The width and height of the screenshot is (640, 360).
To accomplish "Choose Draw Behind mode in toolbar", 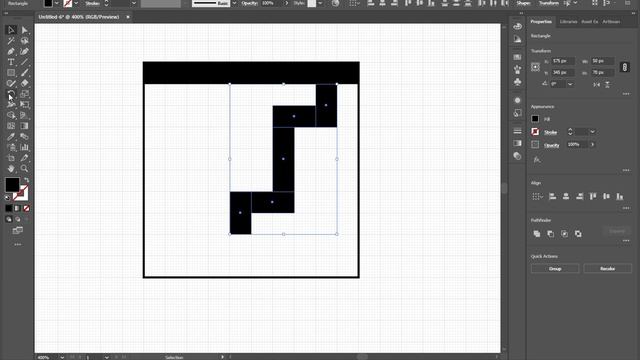I will click(x=18, y=219).
